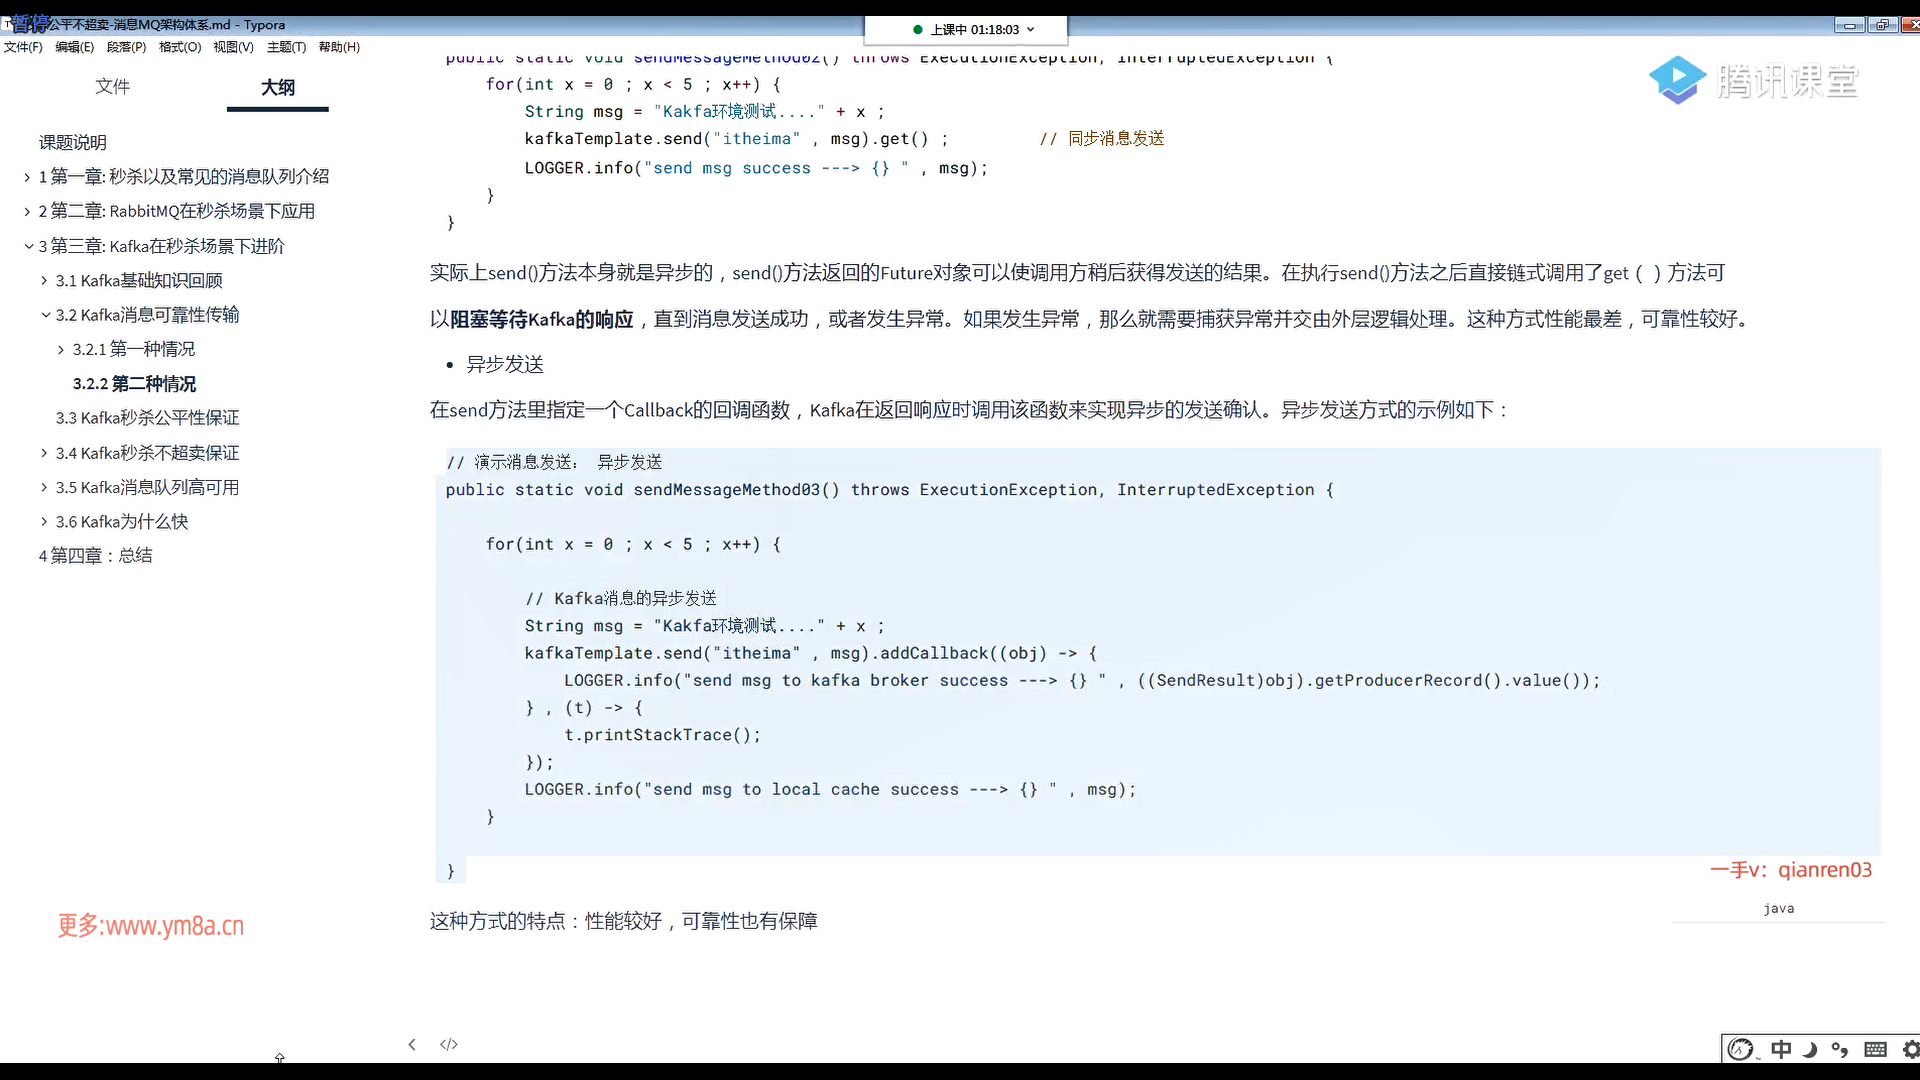The height and width of the screenshot is (1080, 1920).
Task: Toggle IME Chinese/English mode
Action: (1781, 1049)
